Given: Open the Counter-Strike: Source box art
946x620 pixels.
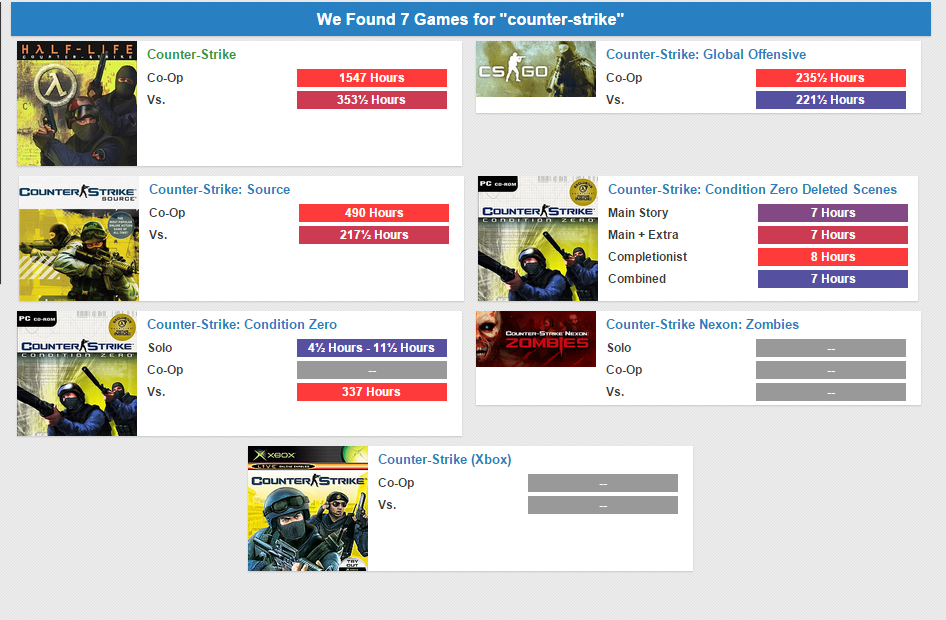Looking at the screenshot, I should coord(79,238).
